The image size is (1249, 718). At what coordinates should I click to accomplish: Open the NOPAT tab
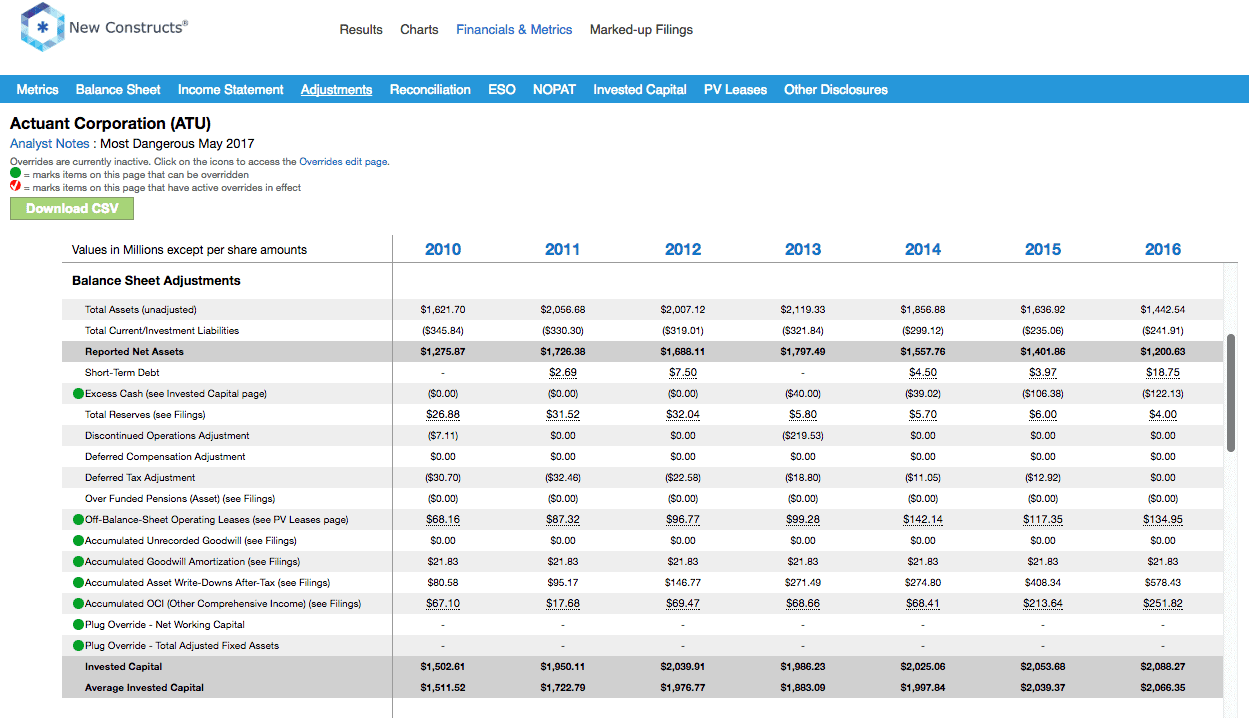554,90
